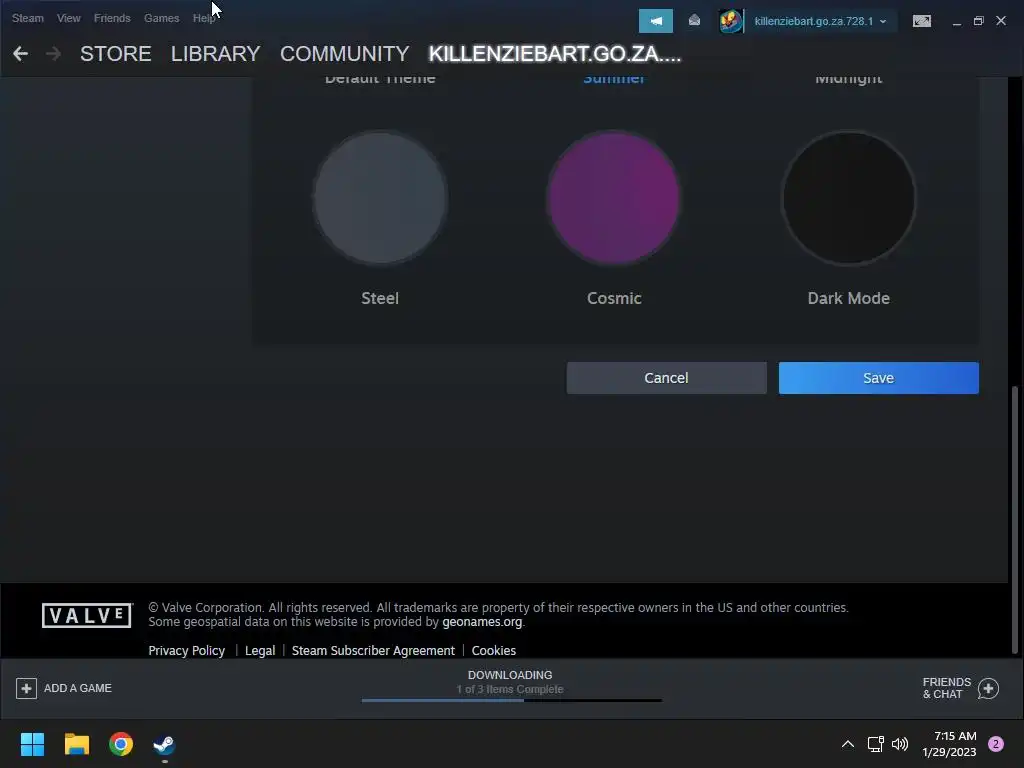
Task: Open the geonames.org link
Action: coord(482,622)
